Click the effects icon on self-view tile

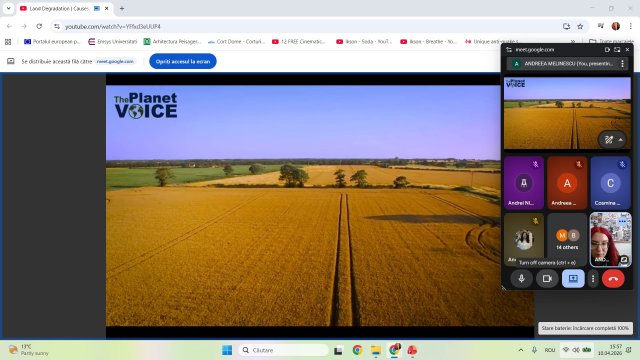624,259
